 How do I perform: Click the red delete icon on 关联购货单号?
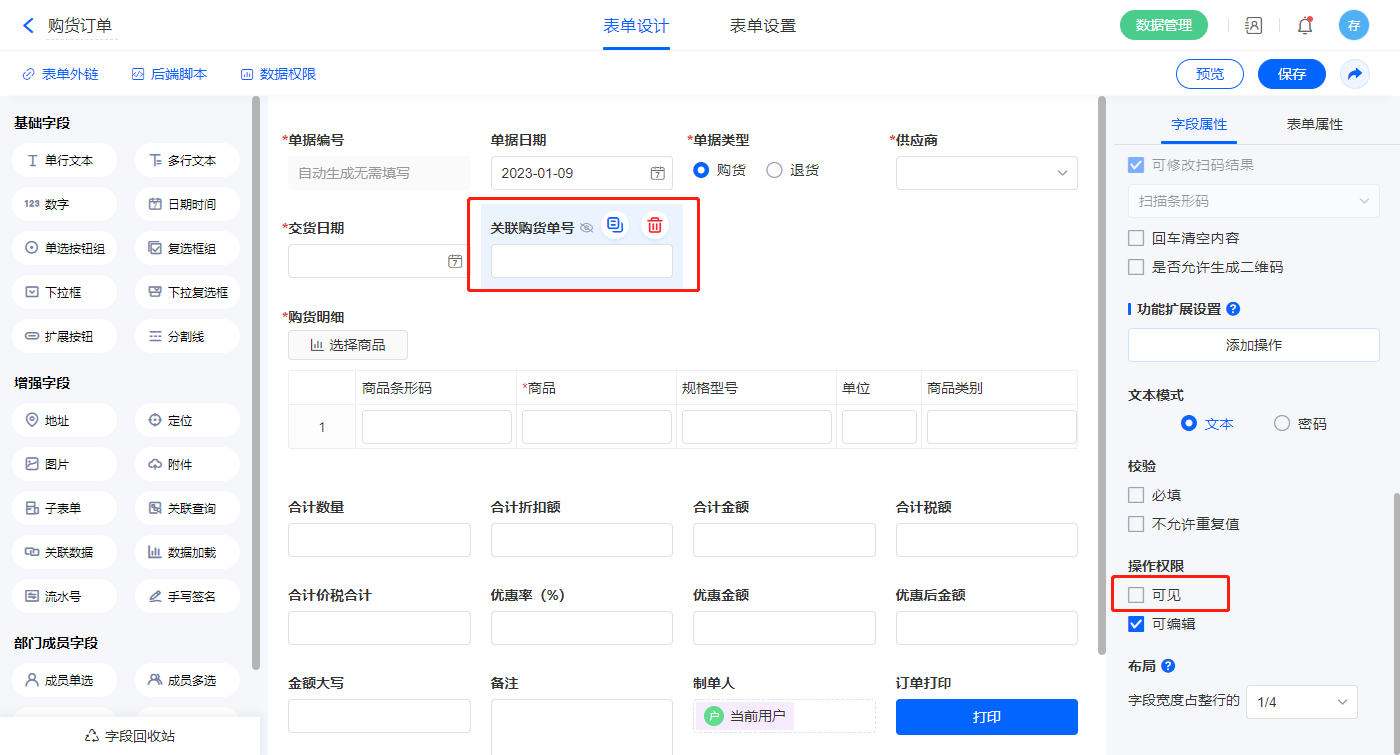pyautogui.click(x=654, y=226)
